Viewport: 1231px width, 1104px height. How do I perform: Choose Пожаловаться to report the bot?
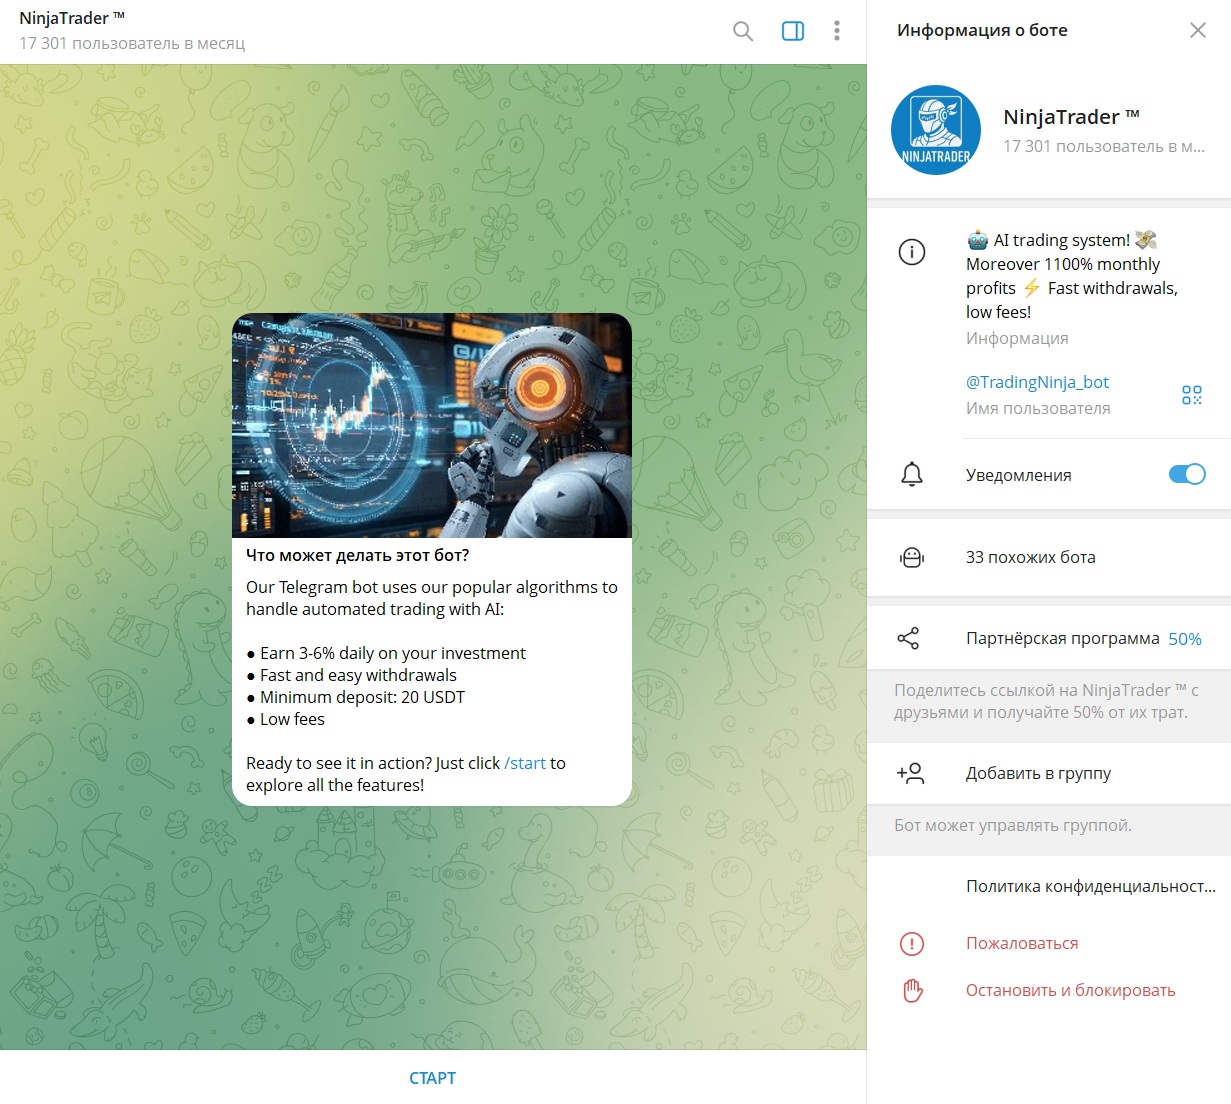click(x=1022, y=943)
